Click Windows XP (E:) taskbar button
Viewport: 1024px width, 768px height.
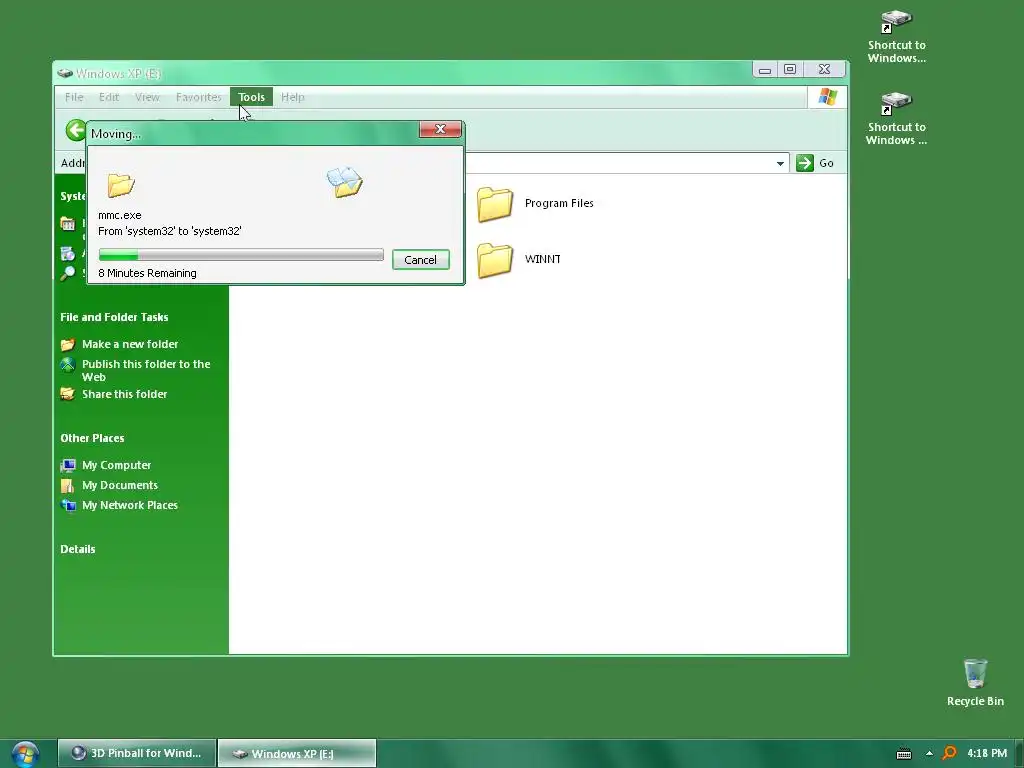(x=296, y=754)
